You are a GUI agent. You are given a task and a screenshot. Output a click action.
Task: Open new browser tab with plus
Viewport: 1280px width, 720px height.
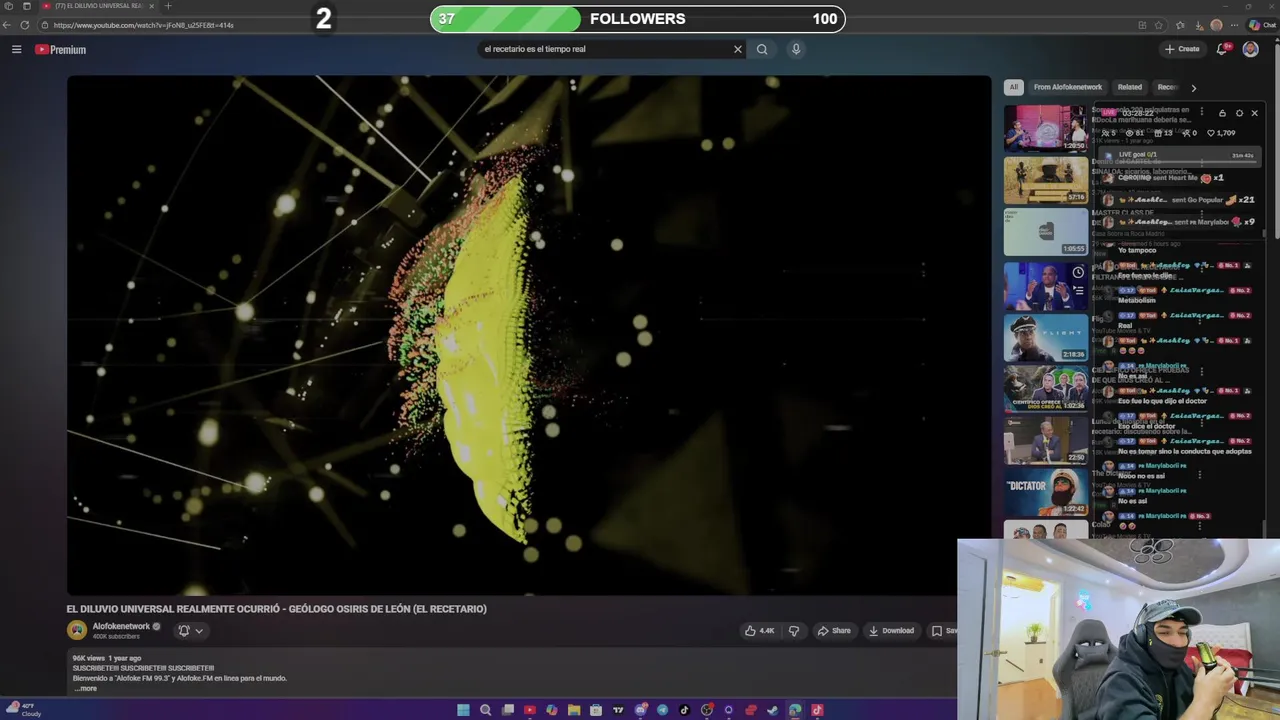click(x=167, y=6)
